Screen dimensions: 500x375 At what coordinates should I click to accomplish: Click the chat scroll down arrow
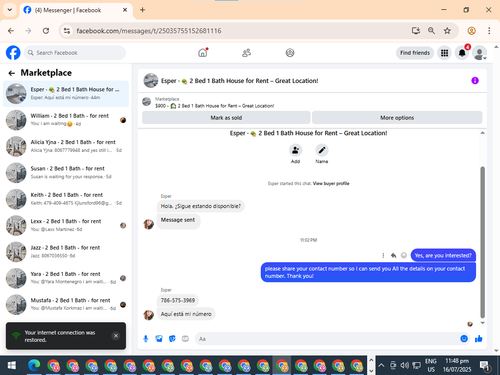[x=482, y=323]
